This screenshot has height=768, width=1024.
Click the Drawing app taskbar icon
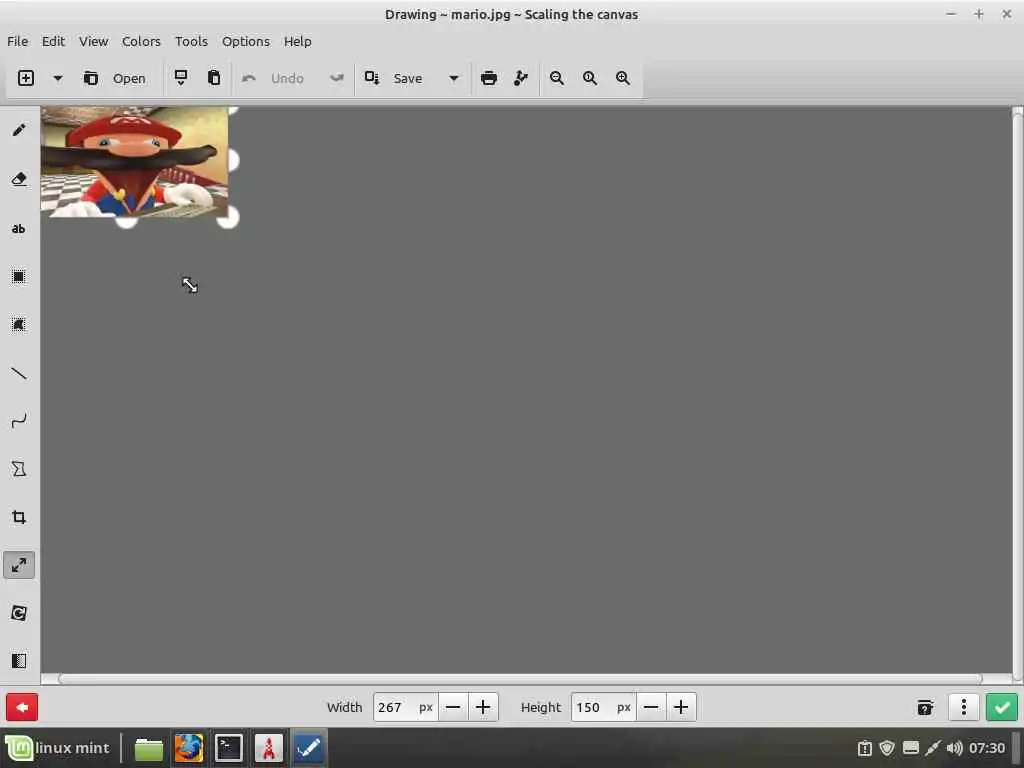(308, 748)
